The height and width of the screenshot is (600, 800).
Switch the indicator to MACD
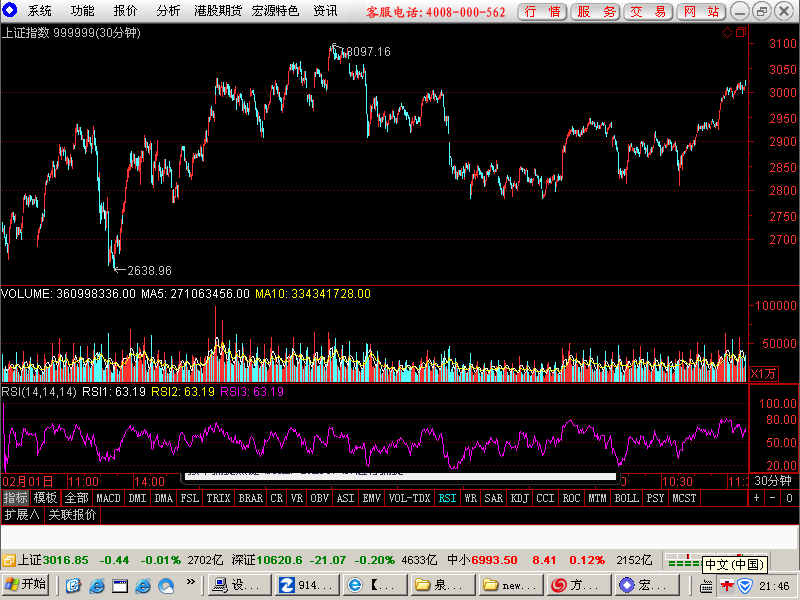click(108, 498)
